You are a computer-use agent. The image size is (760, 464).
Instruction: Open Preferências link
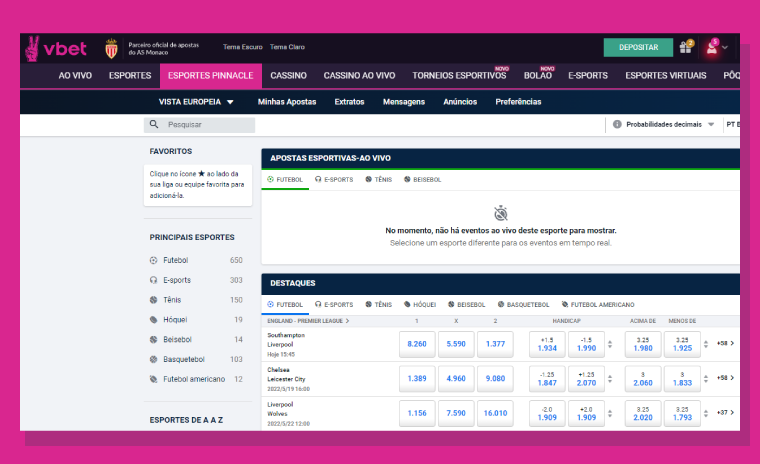pos(518,102)
